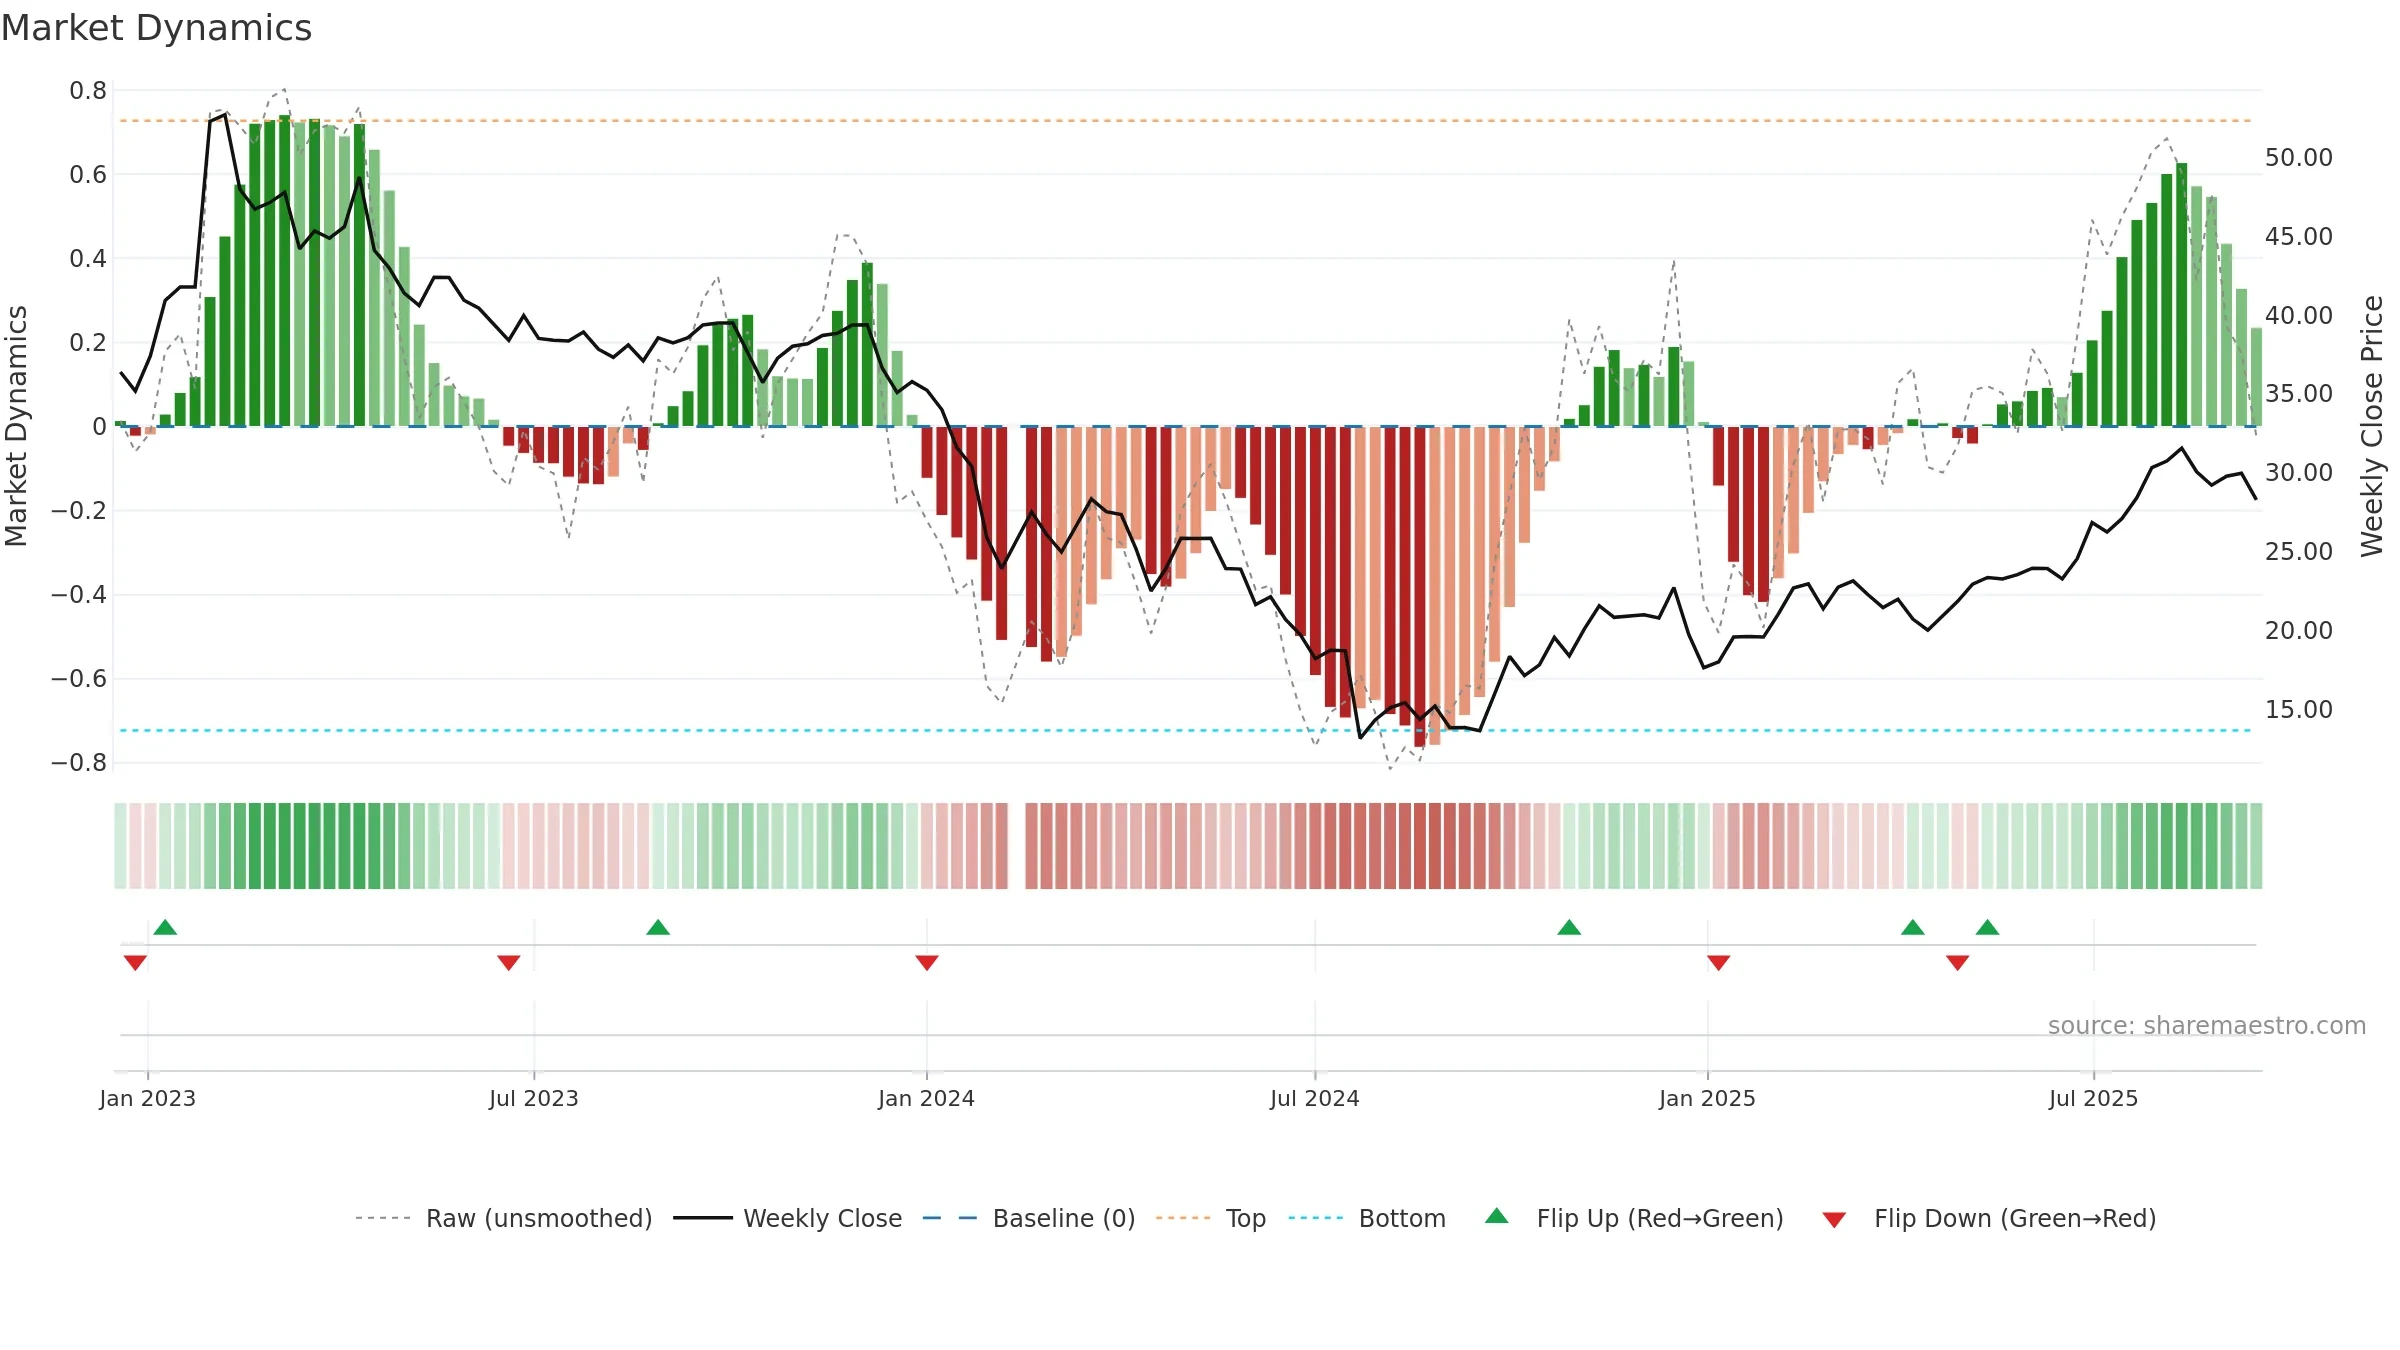Click the 50.00 right axis price label
This screenshot has width=2400, height=1350.
tap(2299, 158)
